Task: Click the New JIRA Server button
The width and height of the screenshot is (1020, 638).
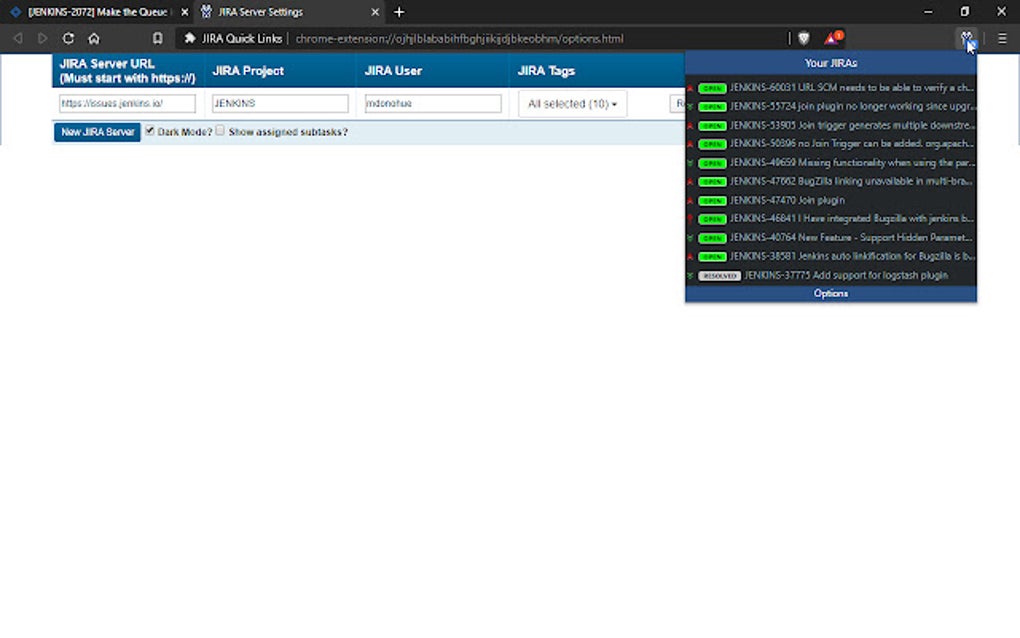Action: point(96,131)
